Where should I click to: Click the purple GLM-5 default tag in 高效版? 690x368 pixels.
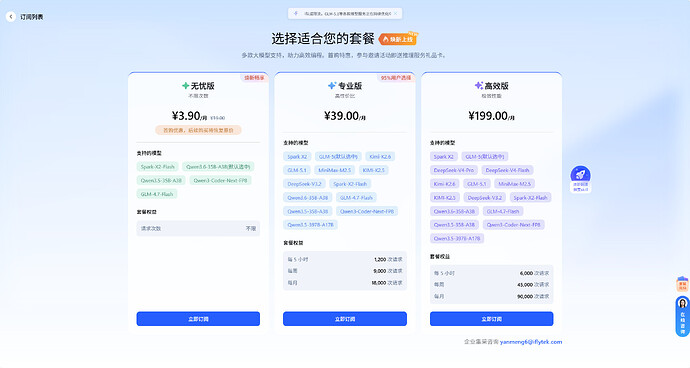click(x=485, y=156)
